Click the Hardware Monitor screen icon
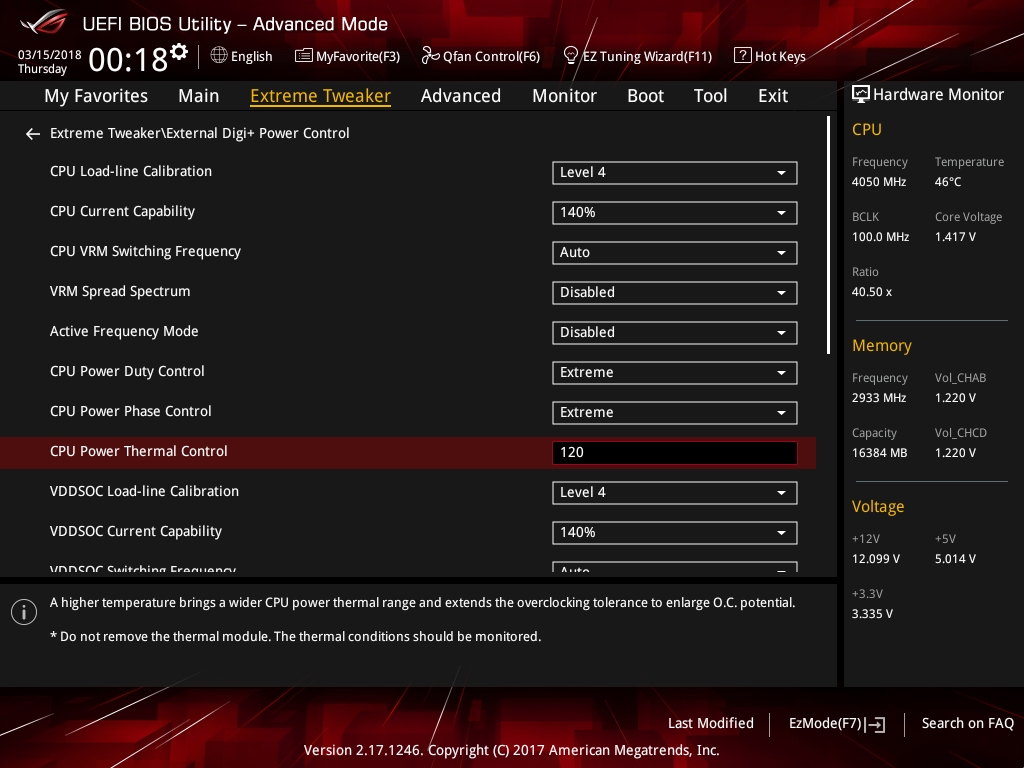Screen dimensions: 1024x768 (x=861, y=94)
